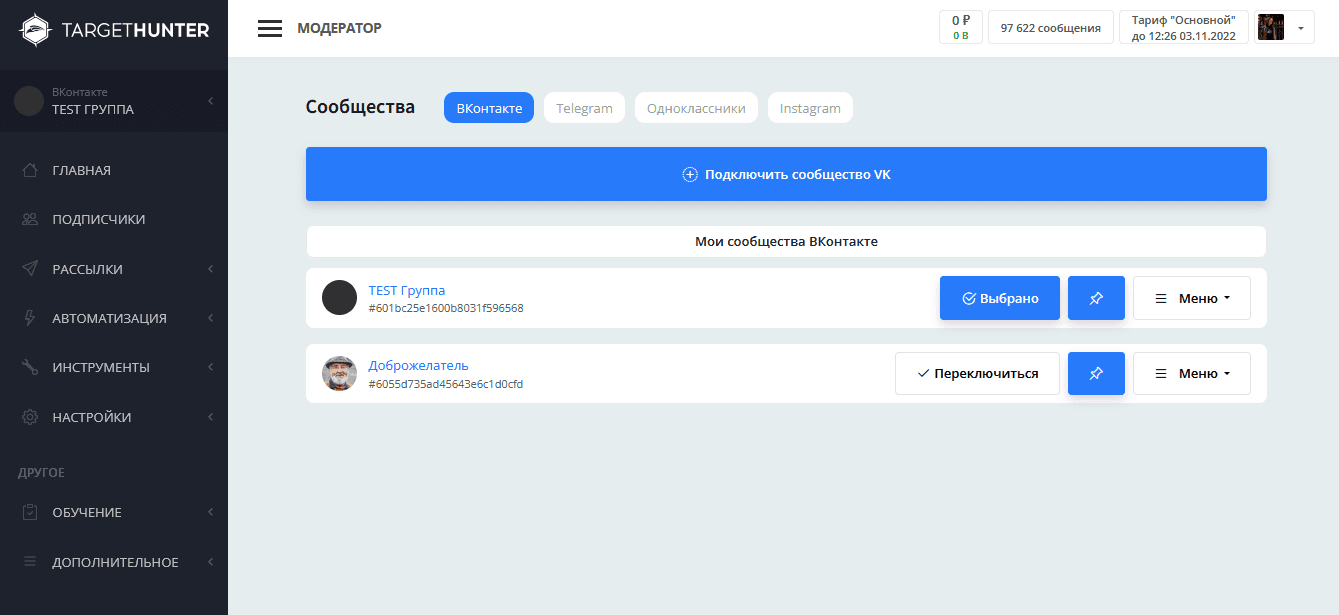Click the 97 622 сообщения counter
Screen dimensions: 1339x615
point(1050,28)
